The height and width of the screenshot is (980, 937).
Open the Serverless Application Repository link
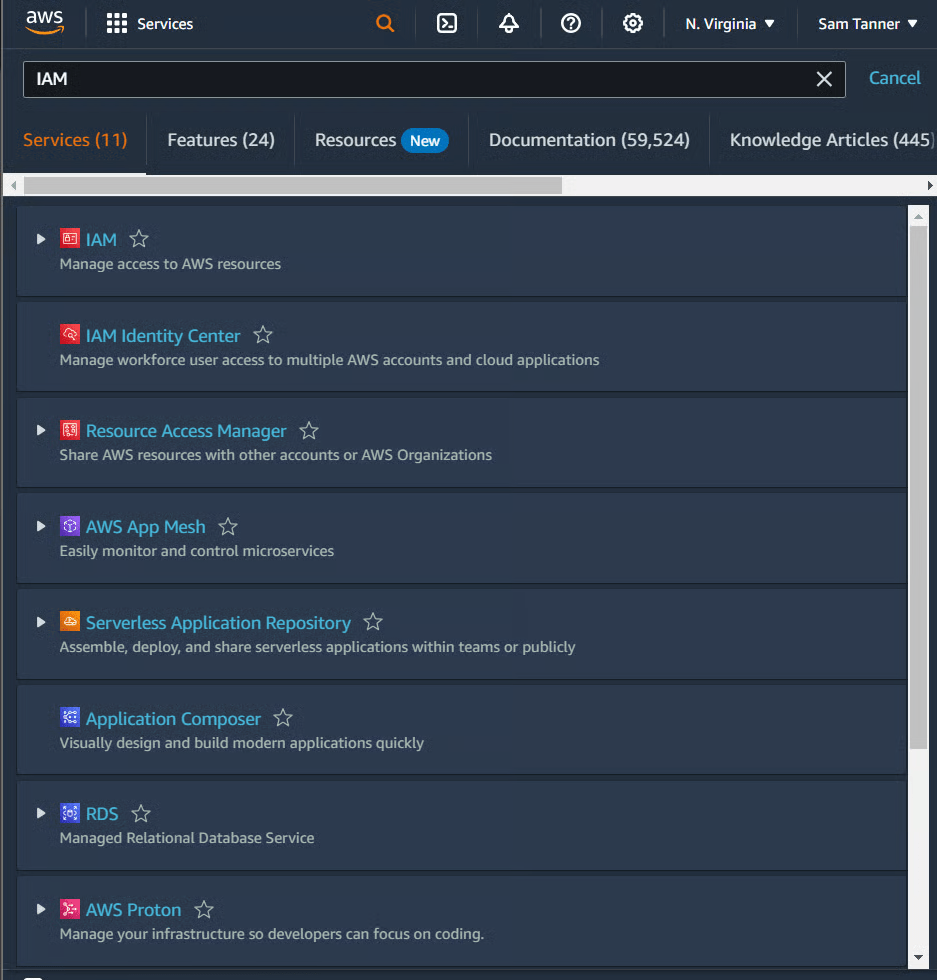point(218,623)
